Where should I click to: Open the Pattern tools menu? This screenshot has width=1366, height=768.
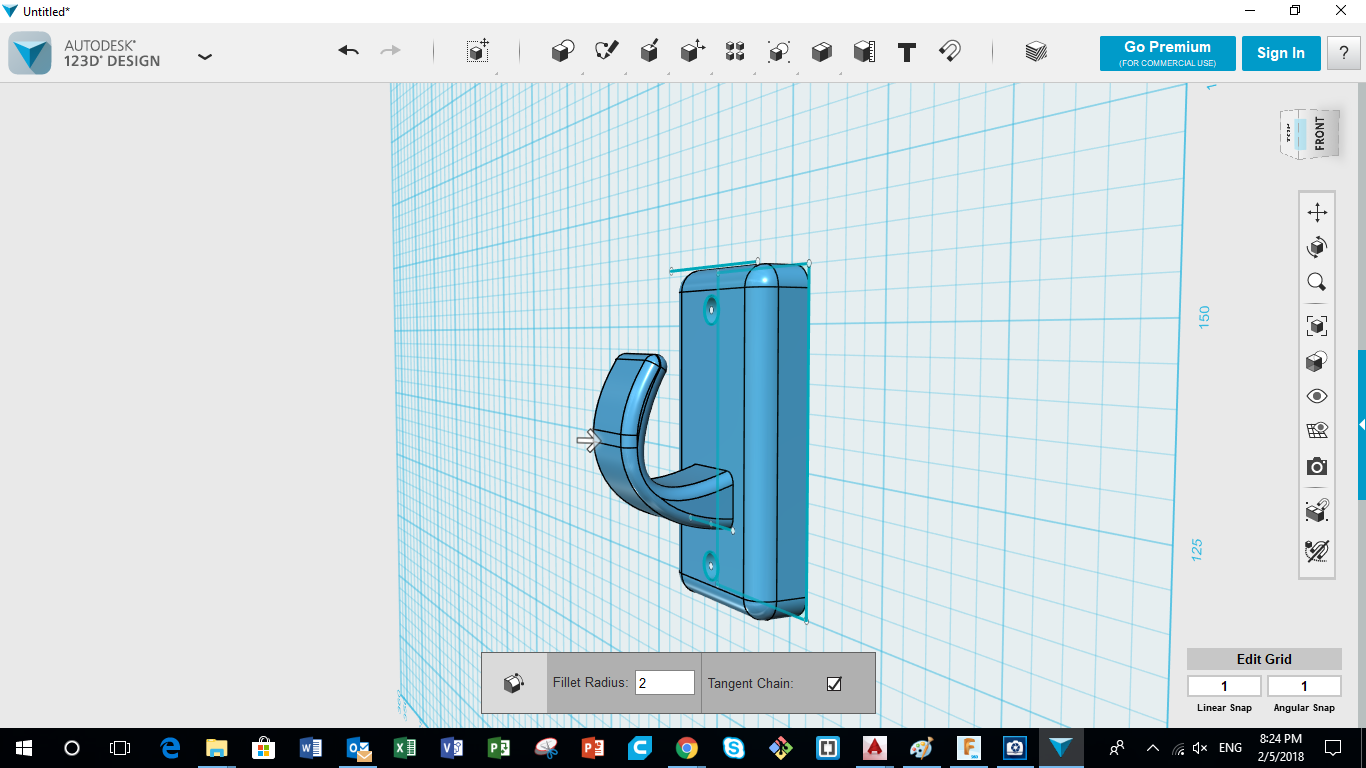point(735,52)
